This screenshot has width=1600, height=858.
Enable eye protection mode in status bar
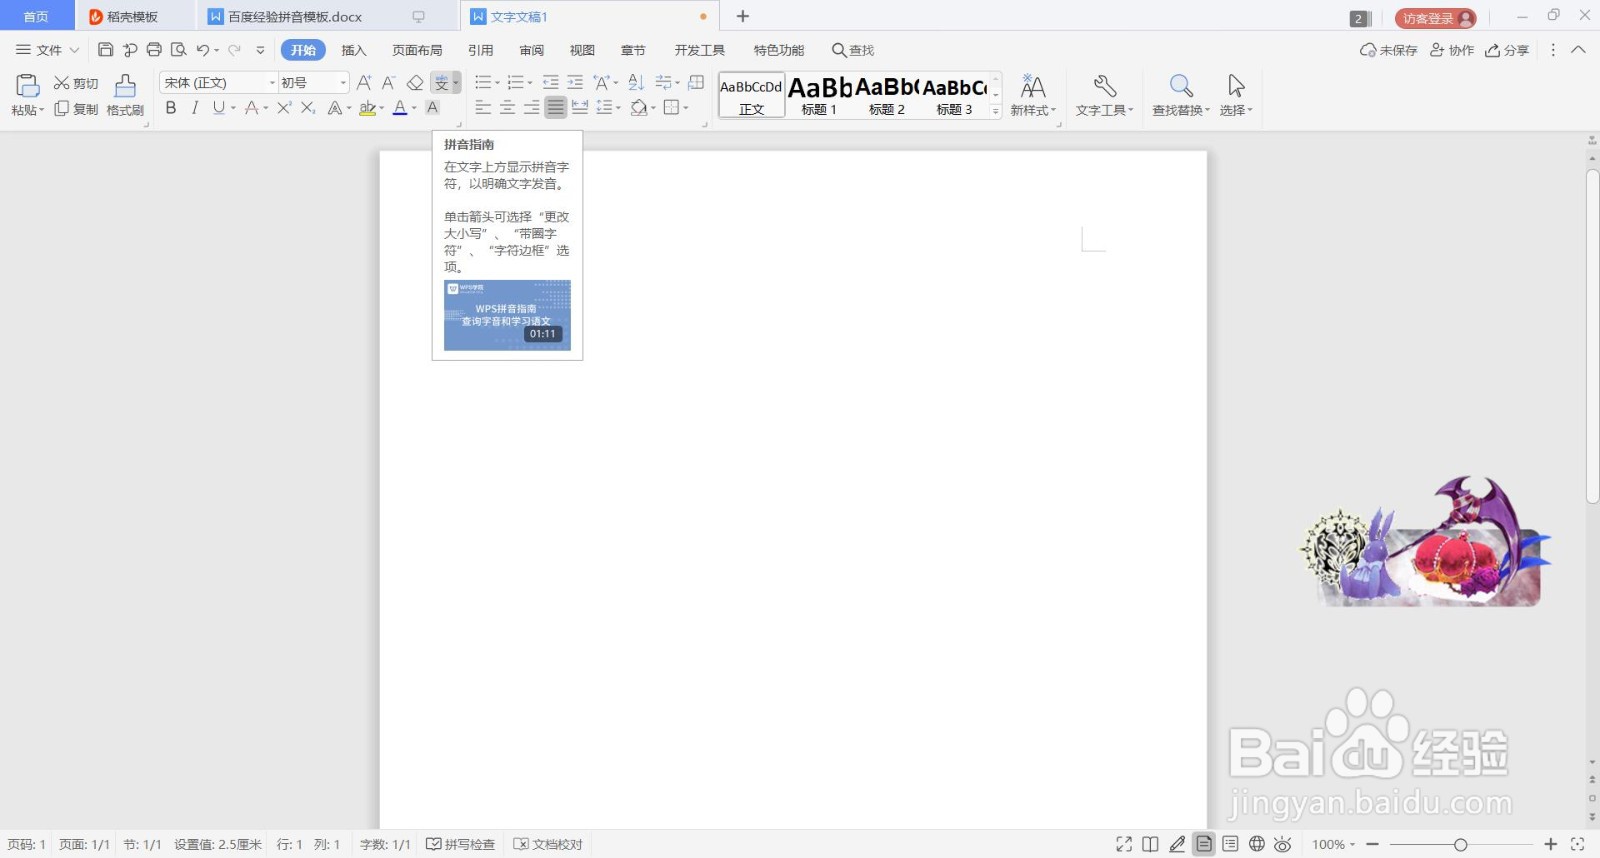1283,845
